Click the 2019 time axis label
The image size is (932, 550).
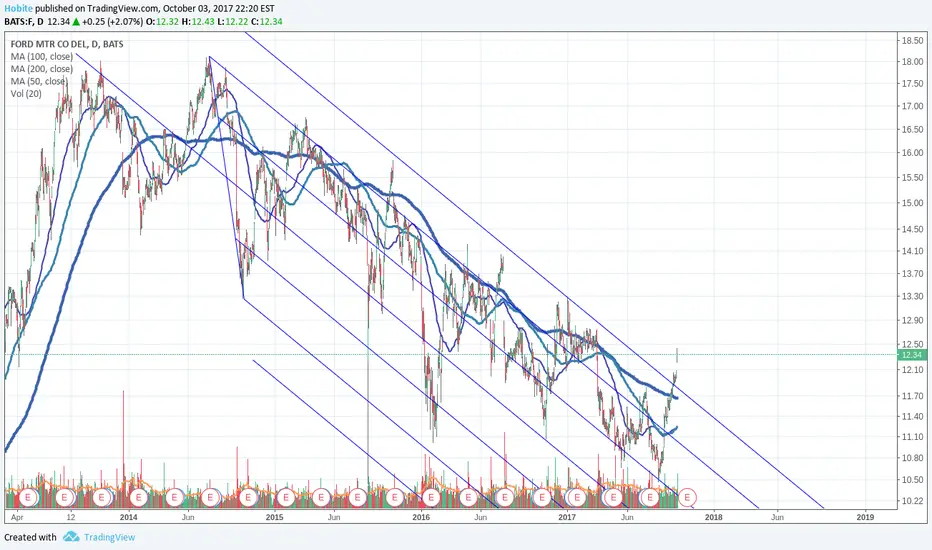pyautogui.click(x=865, y=517)
